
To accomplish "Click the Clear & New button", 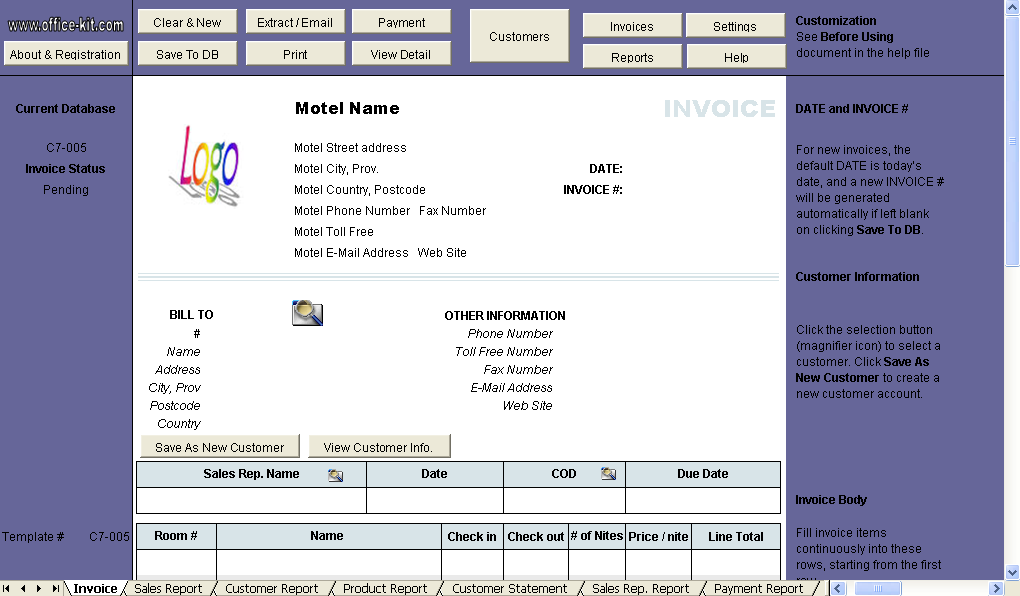I will (187, 22).
